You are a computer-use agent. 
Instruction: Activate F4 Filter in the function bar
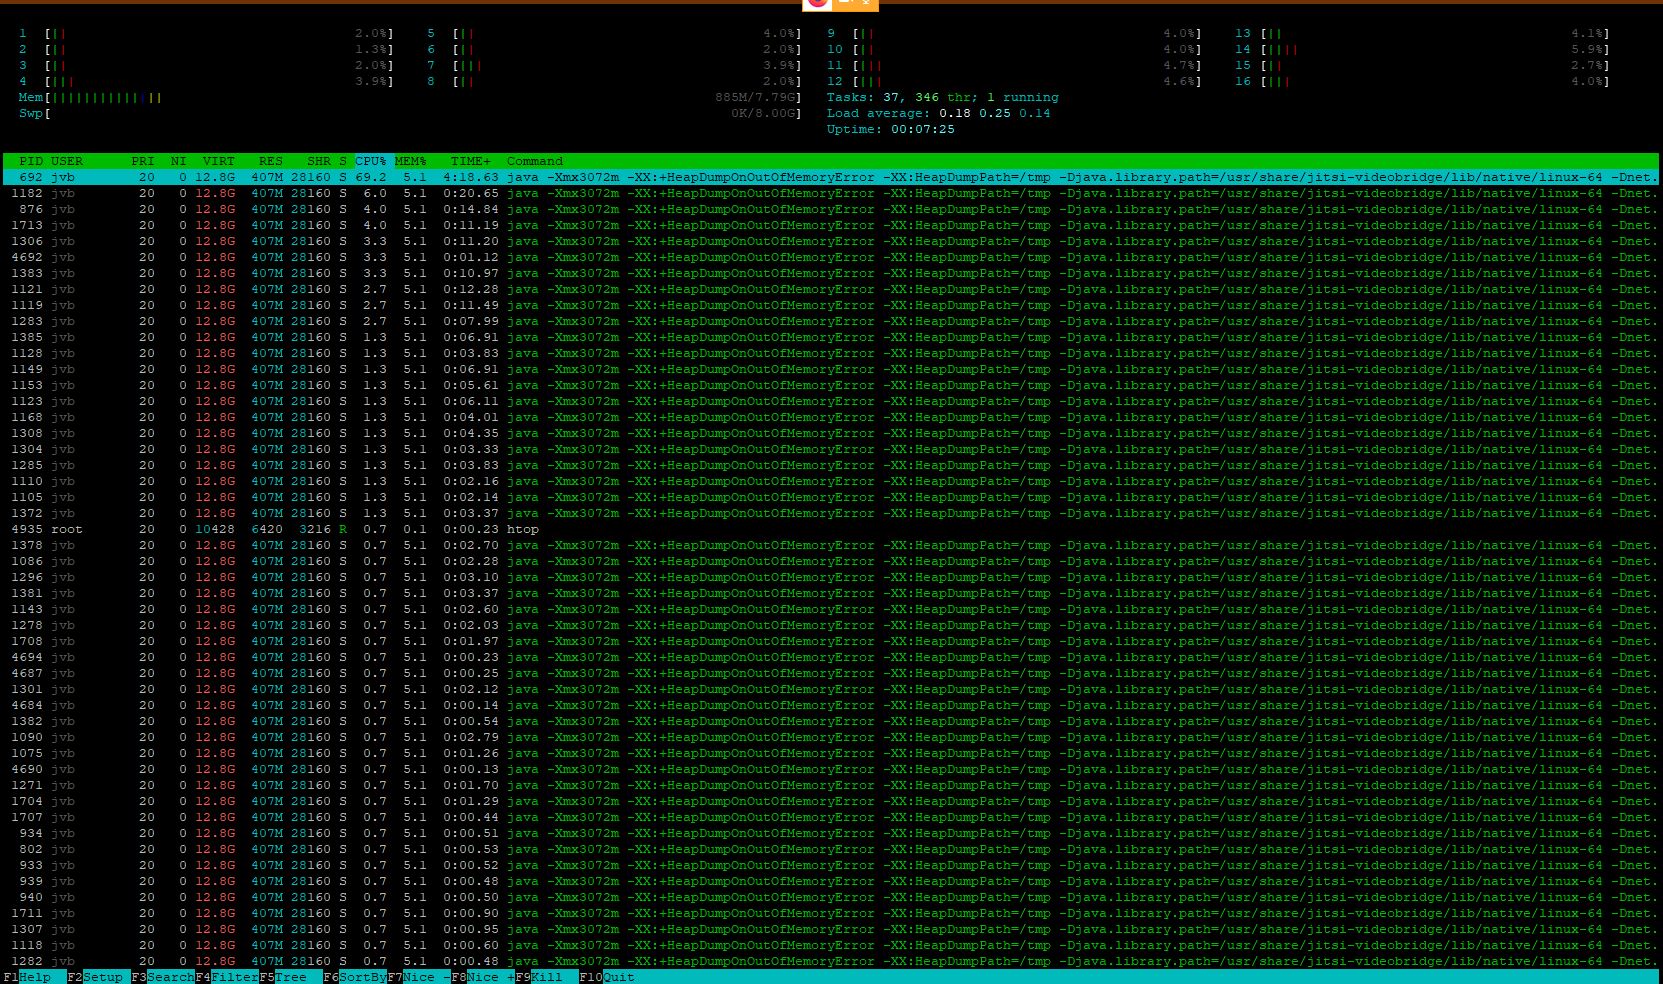[x=227, y=977]
